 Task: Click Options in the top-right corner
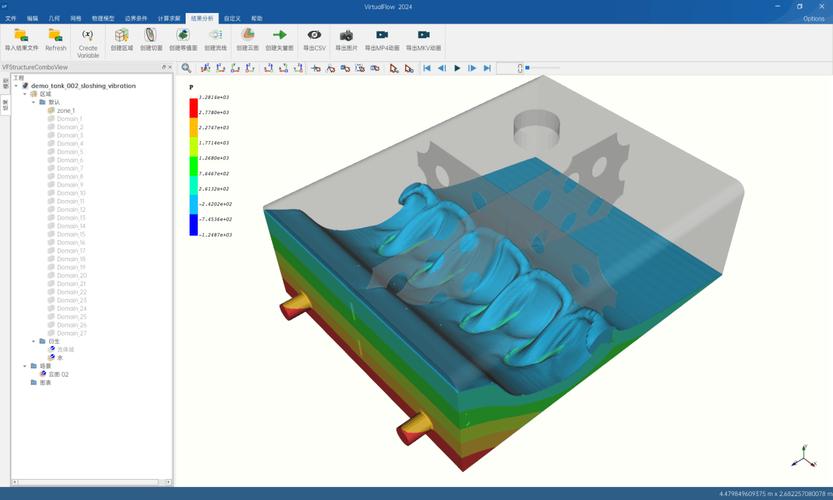[x=813, y=19]
